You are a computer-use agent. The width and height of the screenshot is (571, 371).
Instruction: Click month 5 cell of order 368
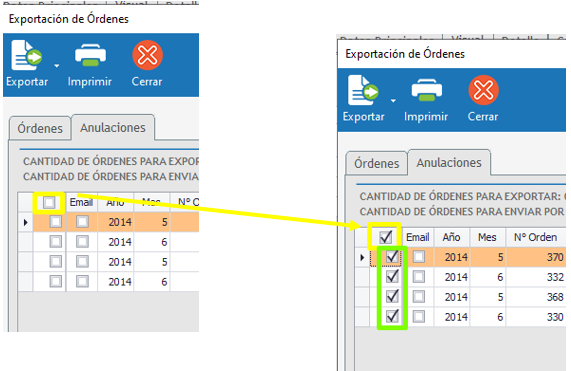[x=488, y=297]
